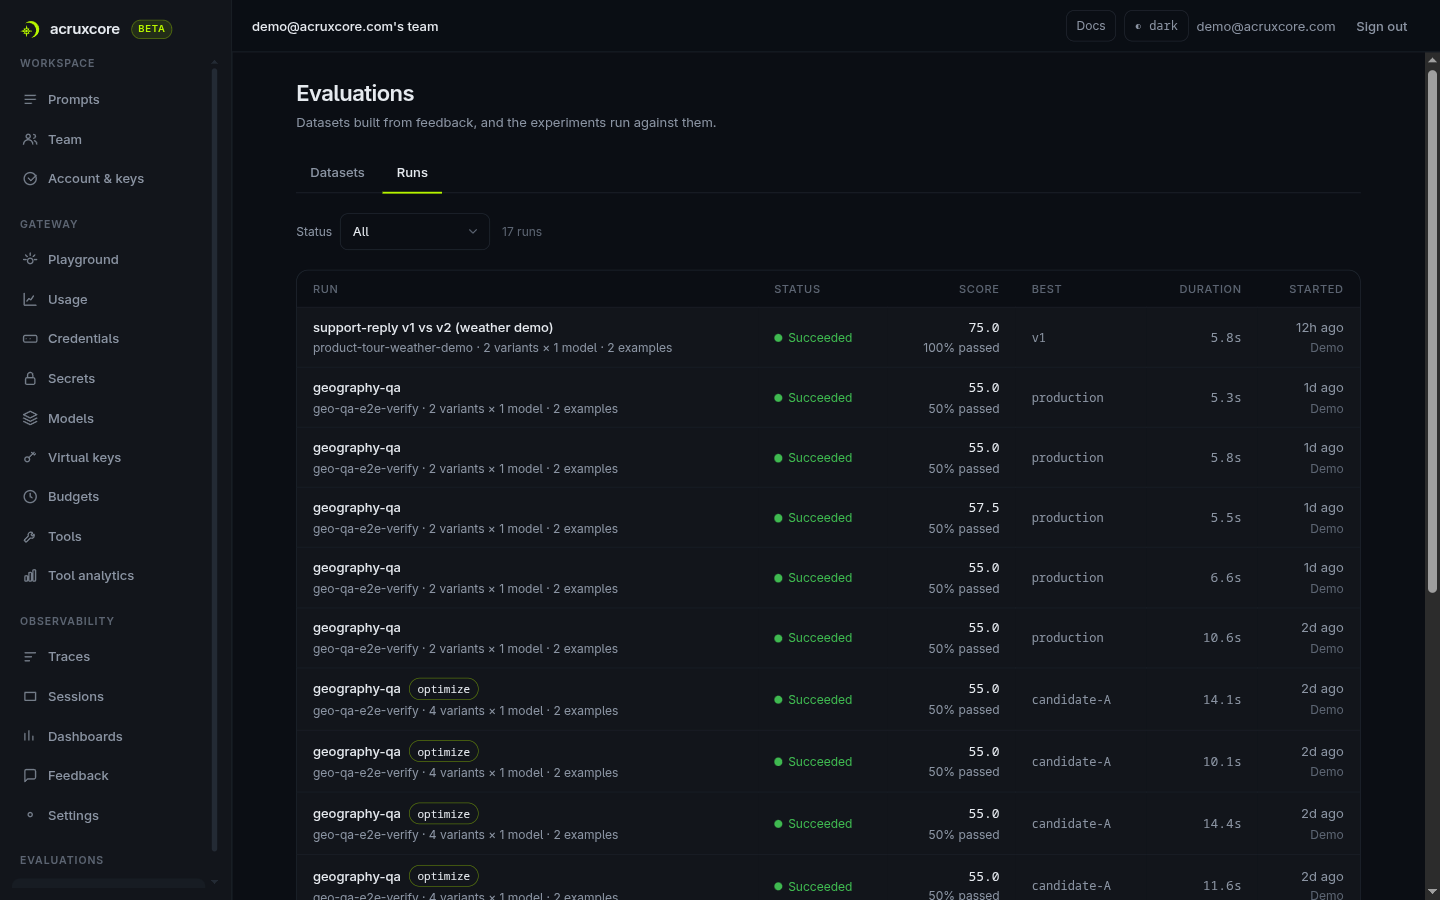Screen dimensions: 1440x900
Task: Click the SCORE column header
Action: 979,289
